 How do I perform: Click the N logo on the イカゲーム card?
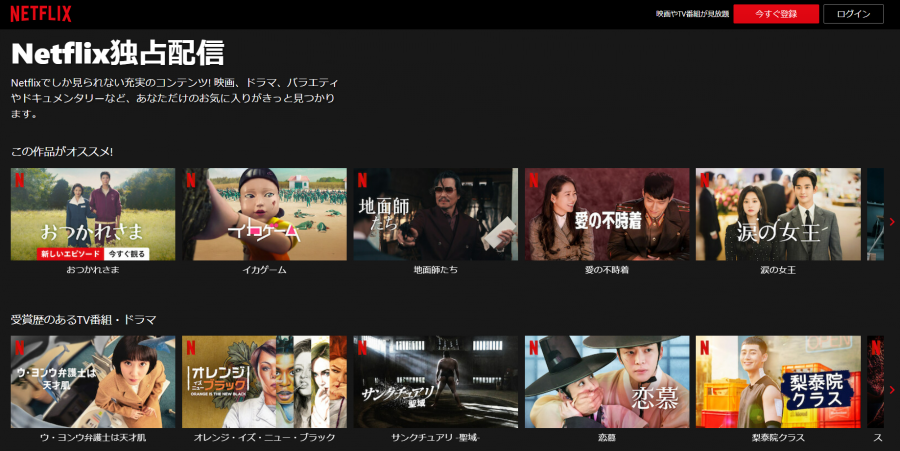pyautogui.click(x=191, y=180)
